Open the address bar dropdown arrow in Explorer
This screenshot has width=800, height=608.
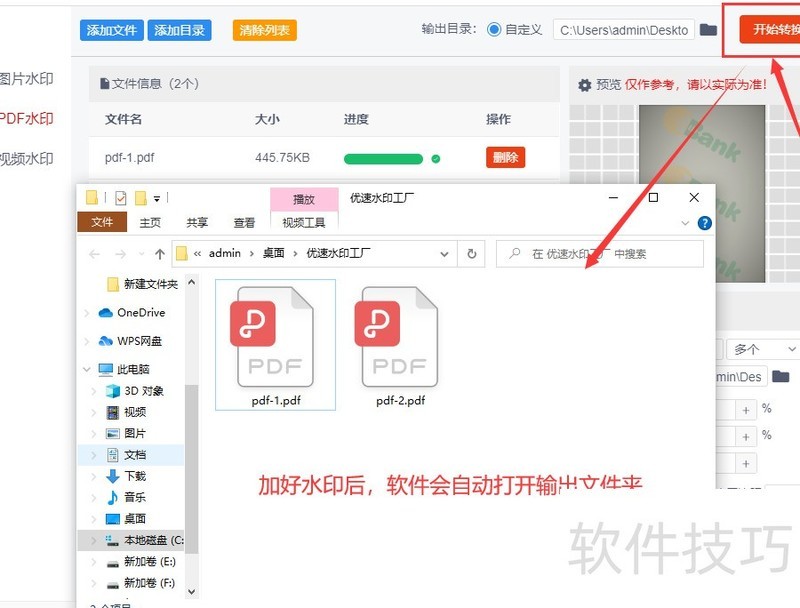coord(445,254)
